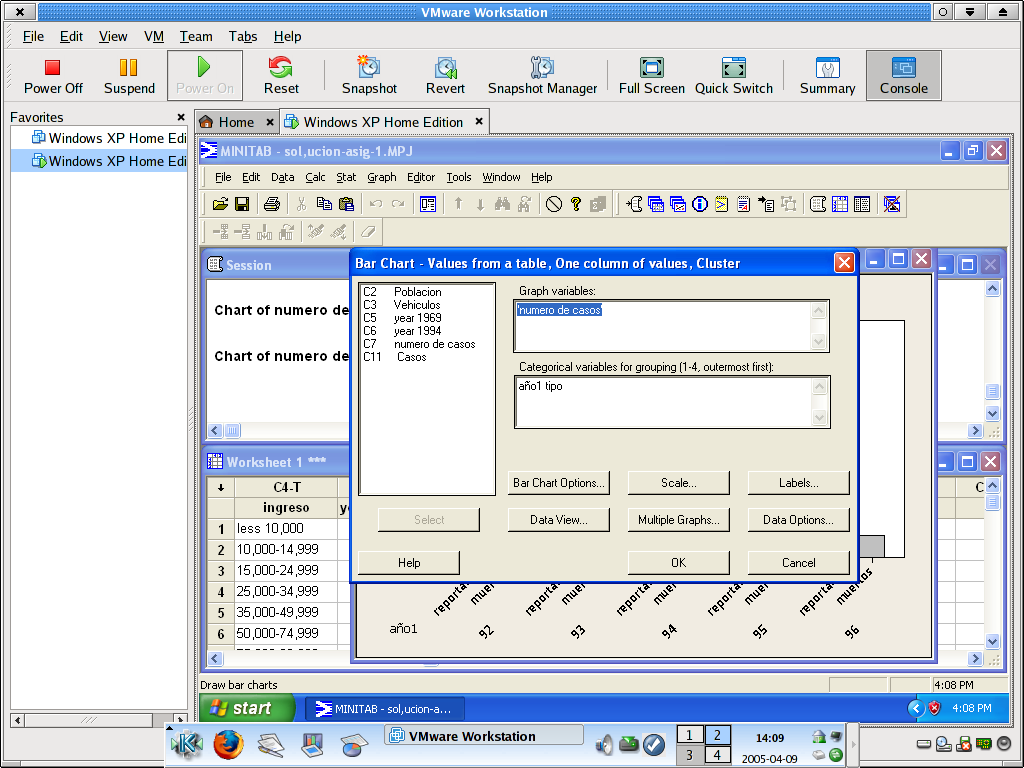Click the Find binoculars icon
The height and width of the screenshot is (768, 1024).
coord(502,204)
